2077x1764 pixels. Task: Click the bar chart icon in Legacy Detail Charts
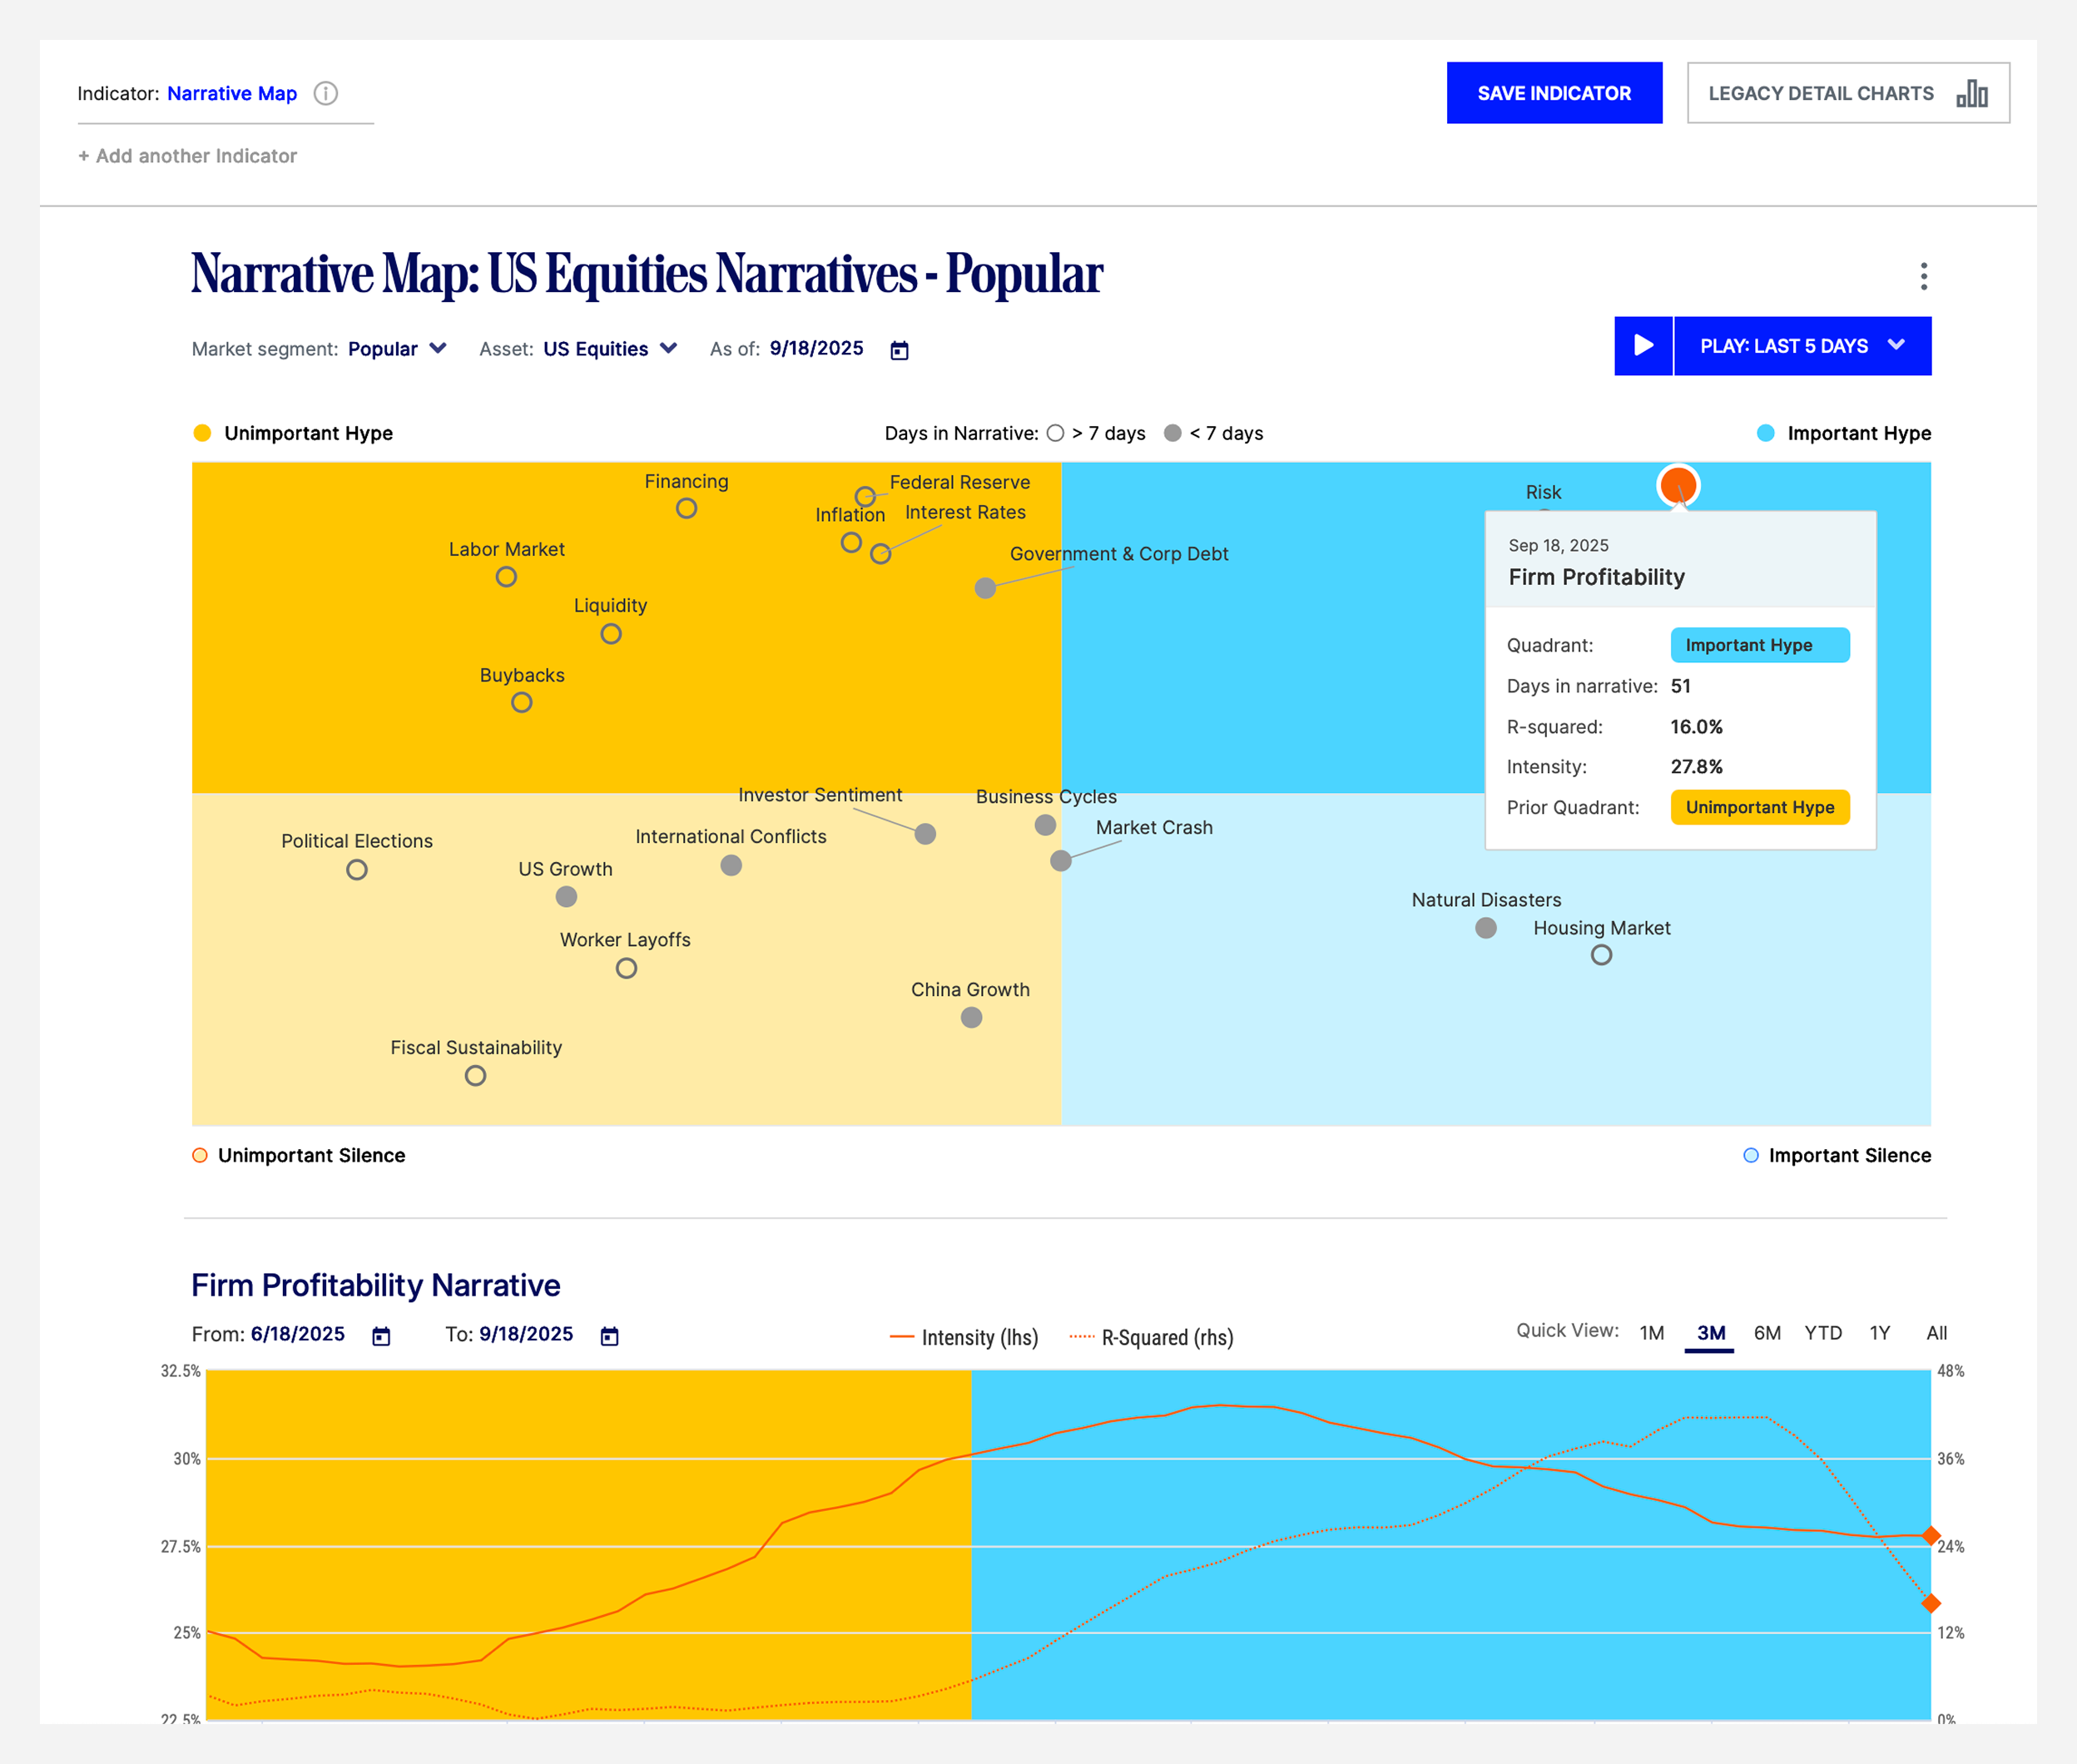click(1971, 93)
